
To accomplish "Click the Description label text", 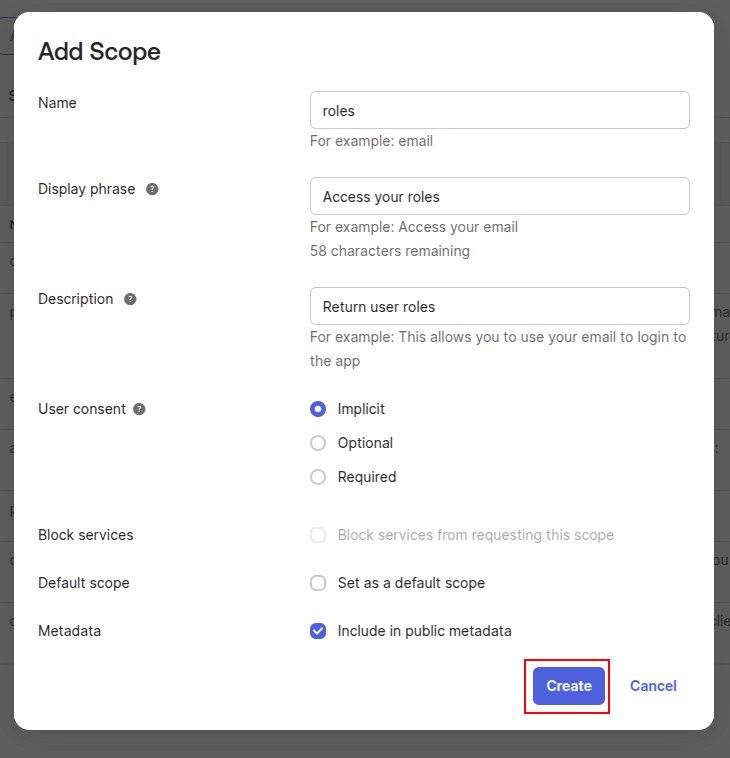I will coord(75,299).
